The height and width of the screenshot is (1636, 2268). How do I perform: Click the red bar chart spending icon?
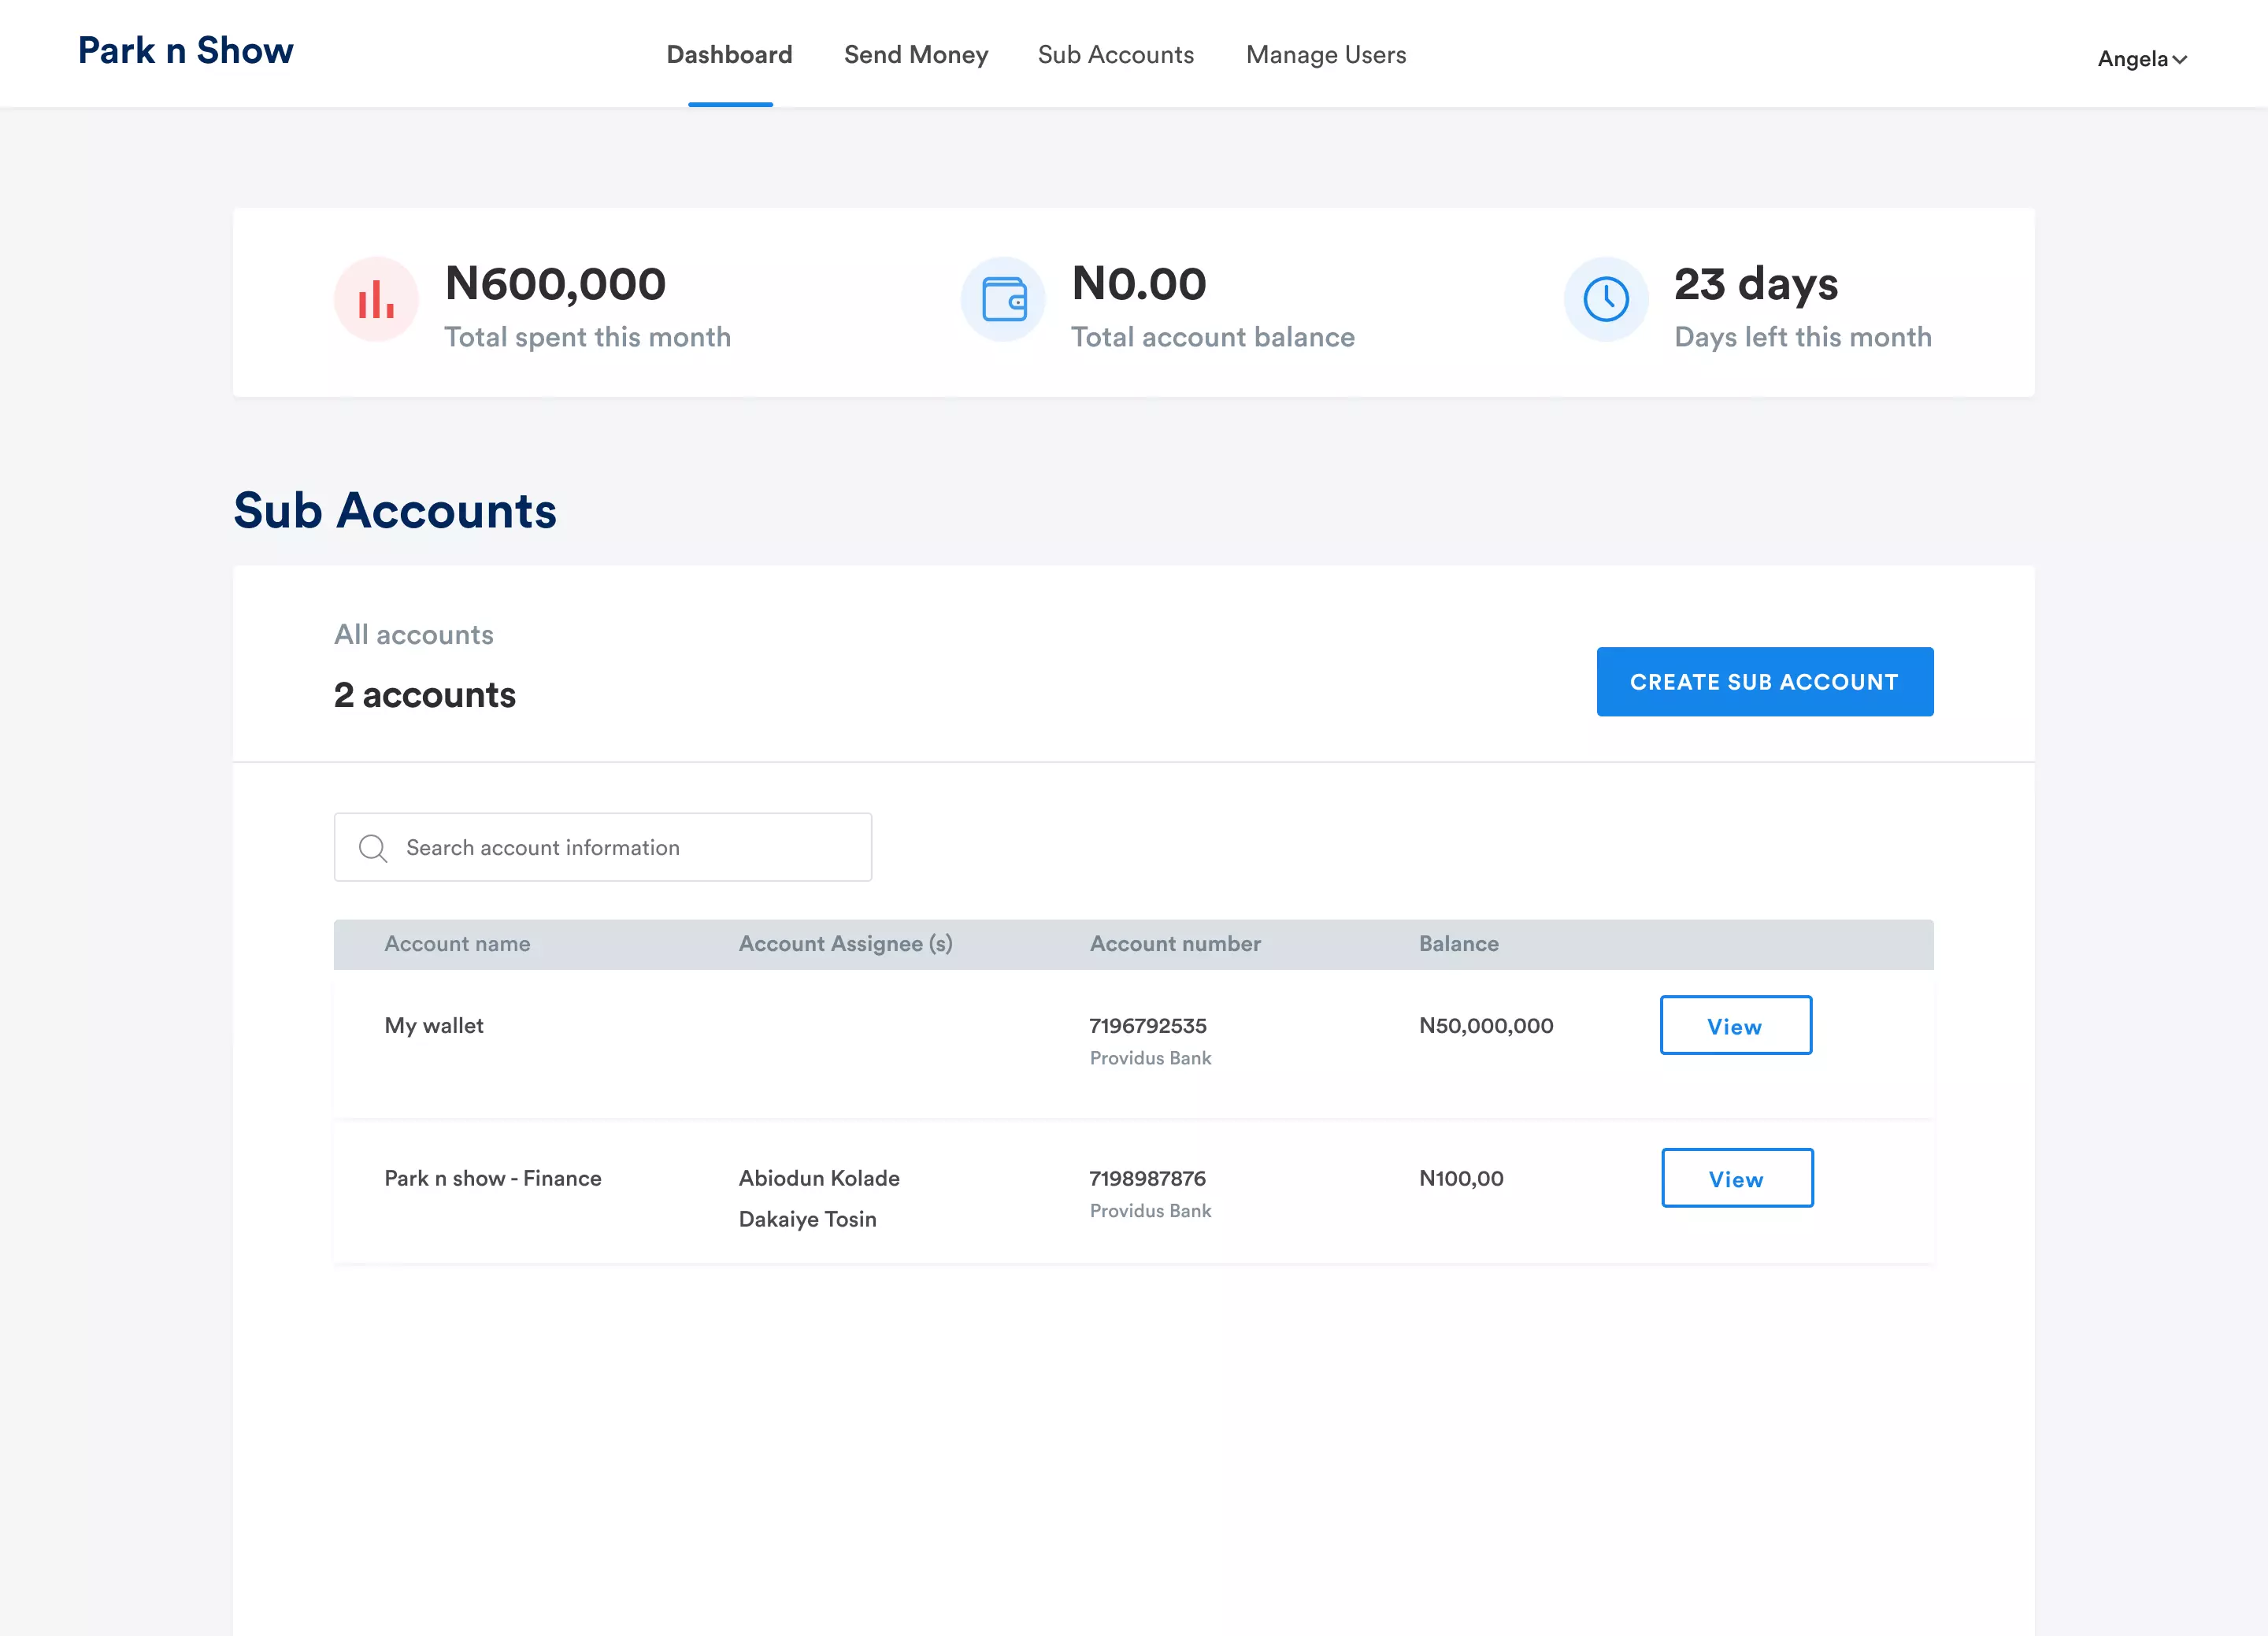point(376,299)
